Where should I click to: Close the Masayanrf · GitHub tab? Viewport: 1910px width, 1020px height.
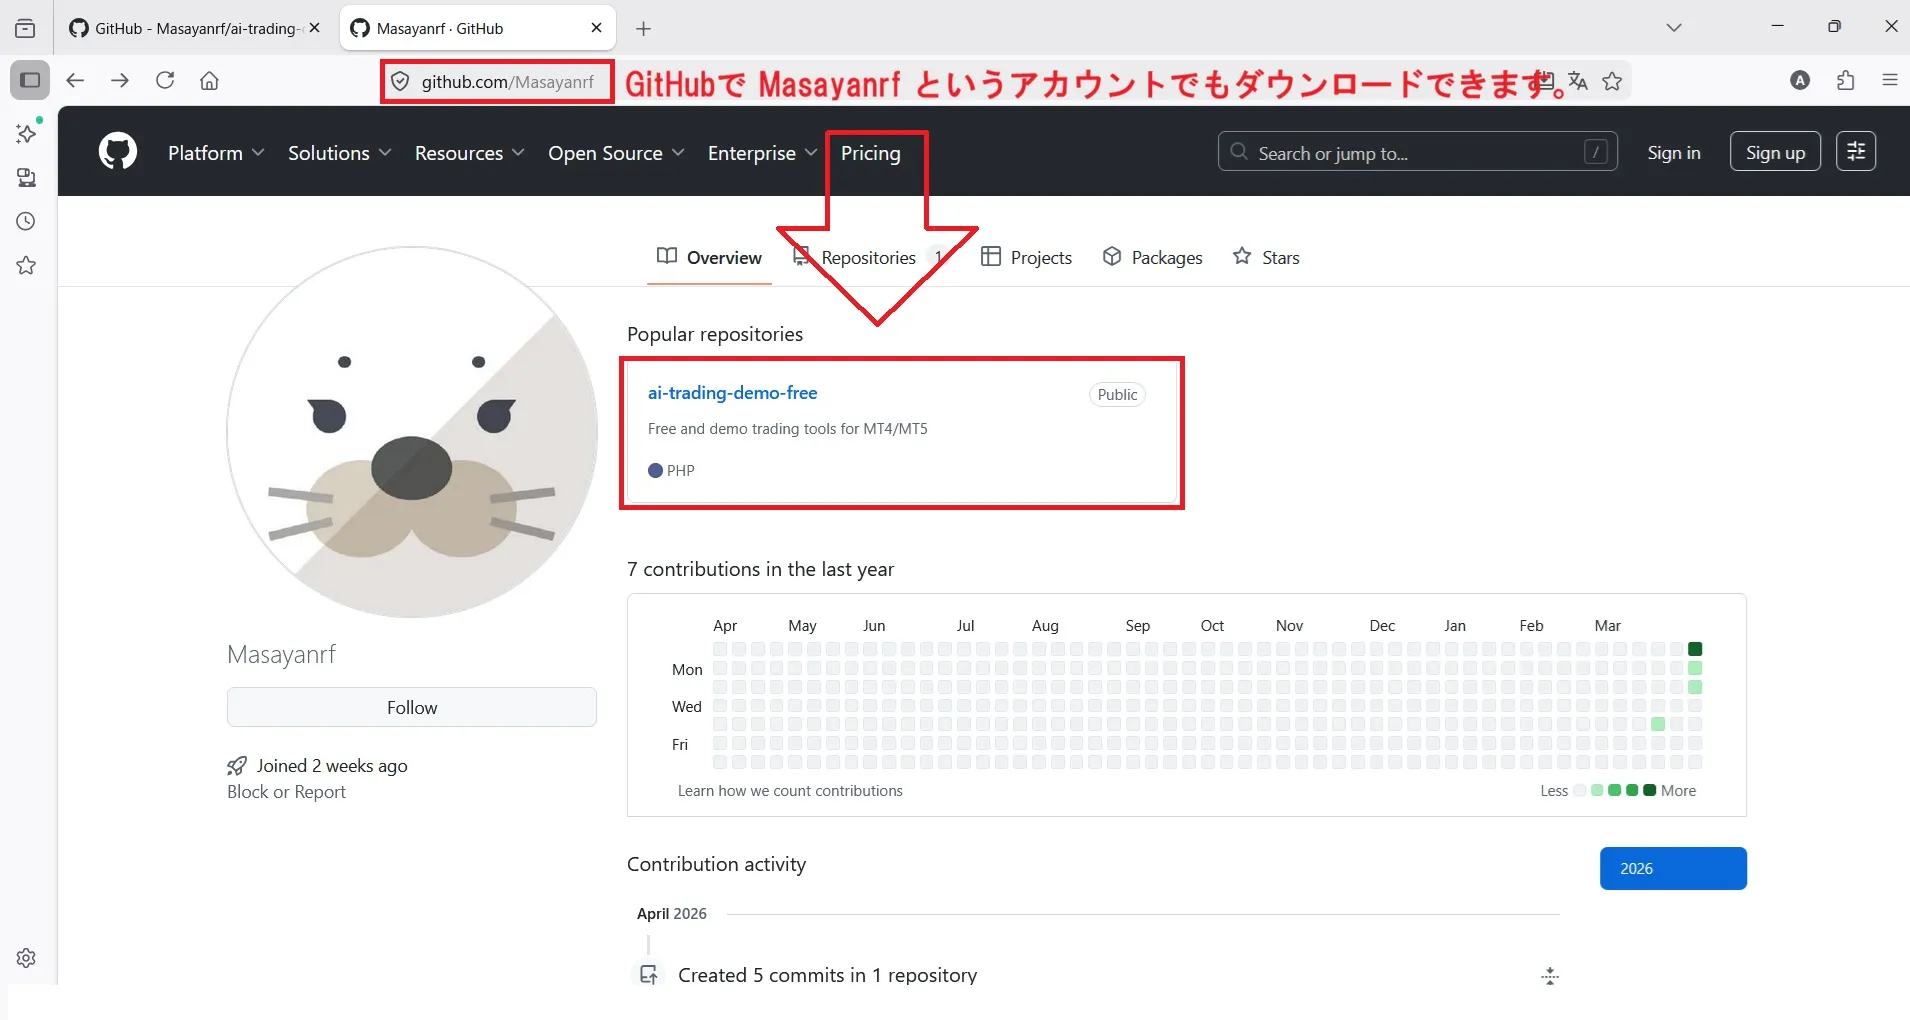(x=597, y=28)
